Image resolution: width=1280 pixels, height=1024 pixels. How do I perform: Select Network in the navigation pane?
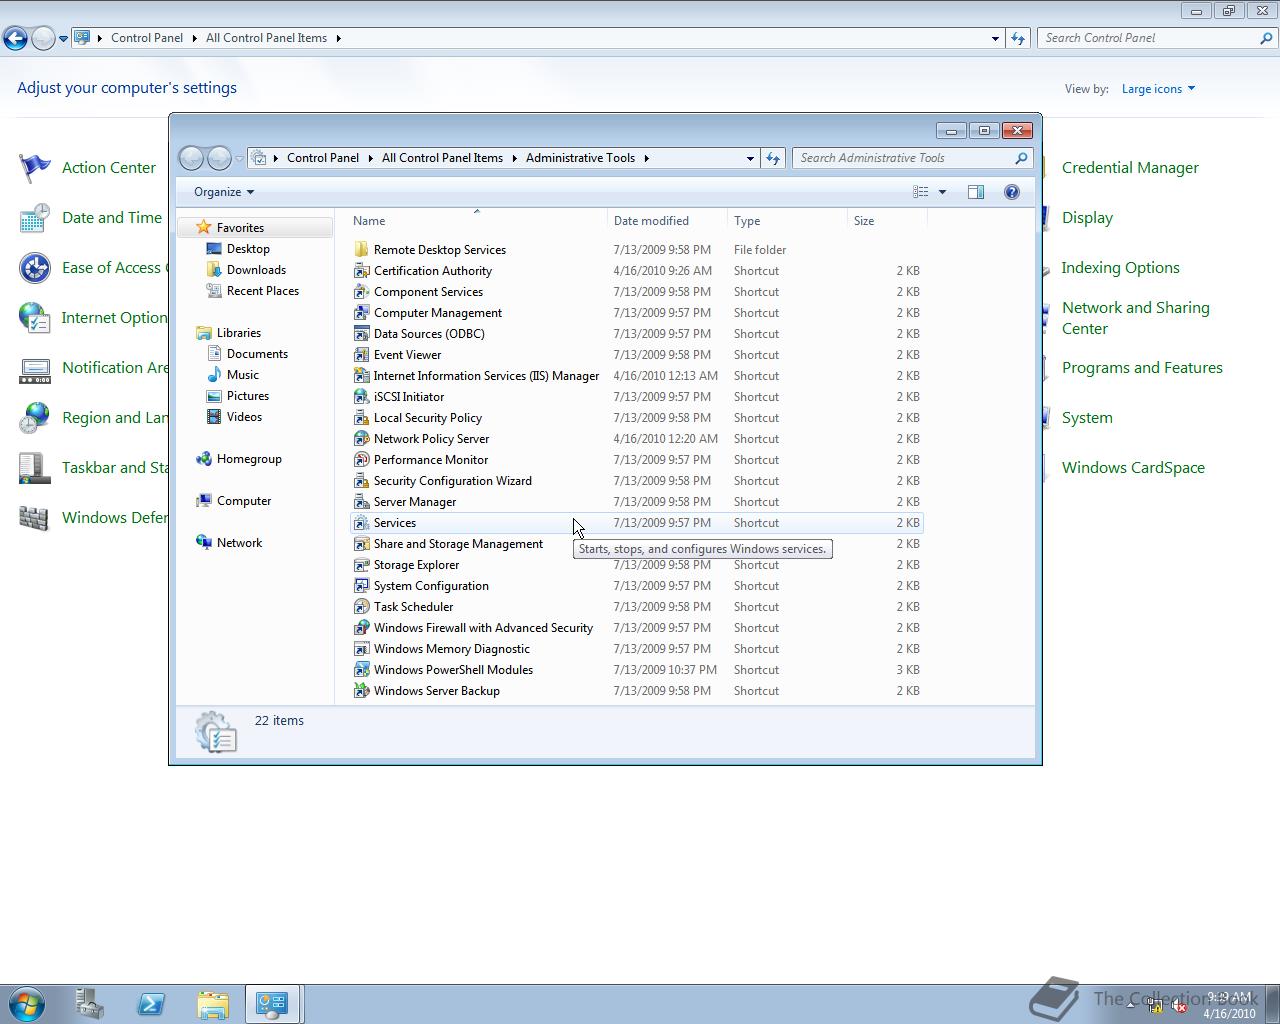239,543
